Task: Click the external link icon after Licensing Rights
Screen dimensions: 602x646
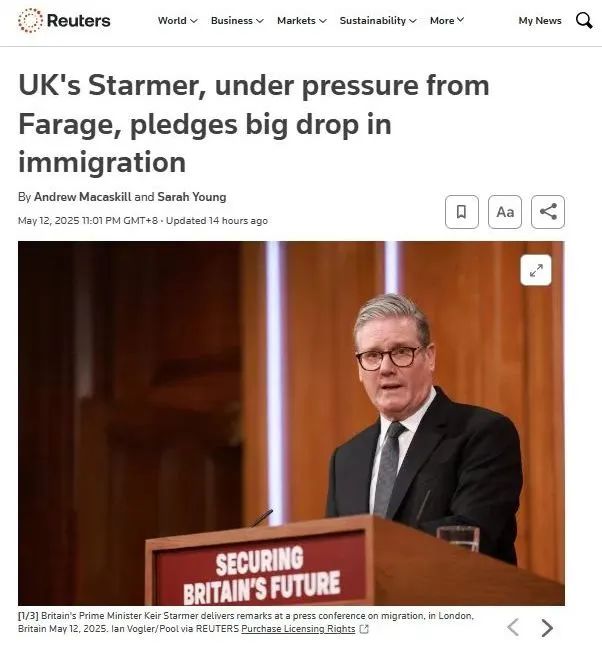Action: click(x=364, y=629)
